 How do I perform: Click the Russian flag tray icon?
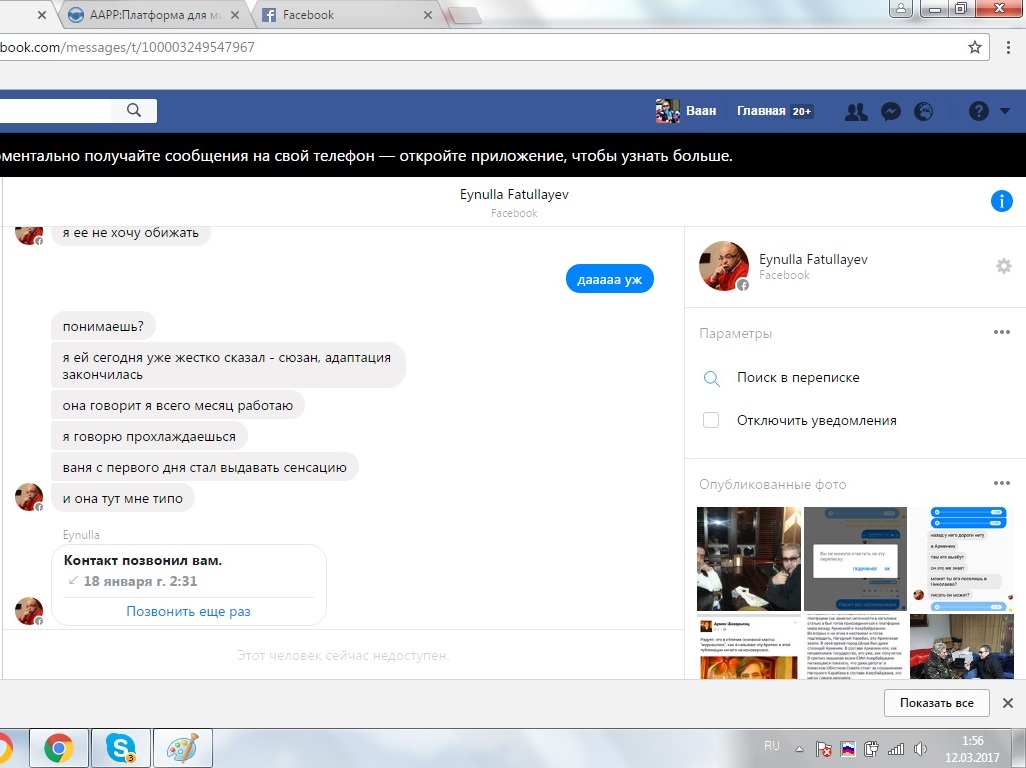click(x=847, y=749)
